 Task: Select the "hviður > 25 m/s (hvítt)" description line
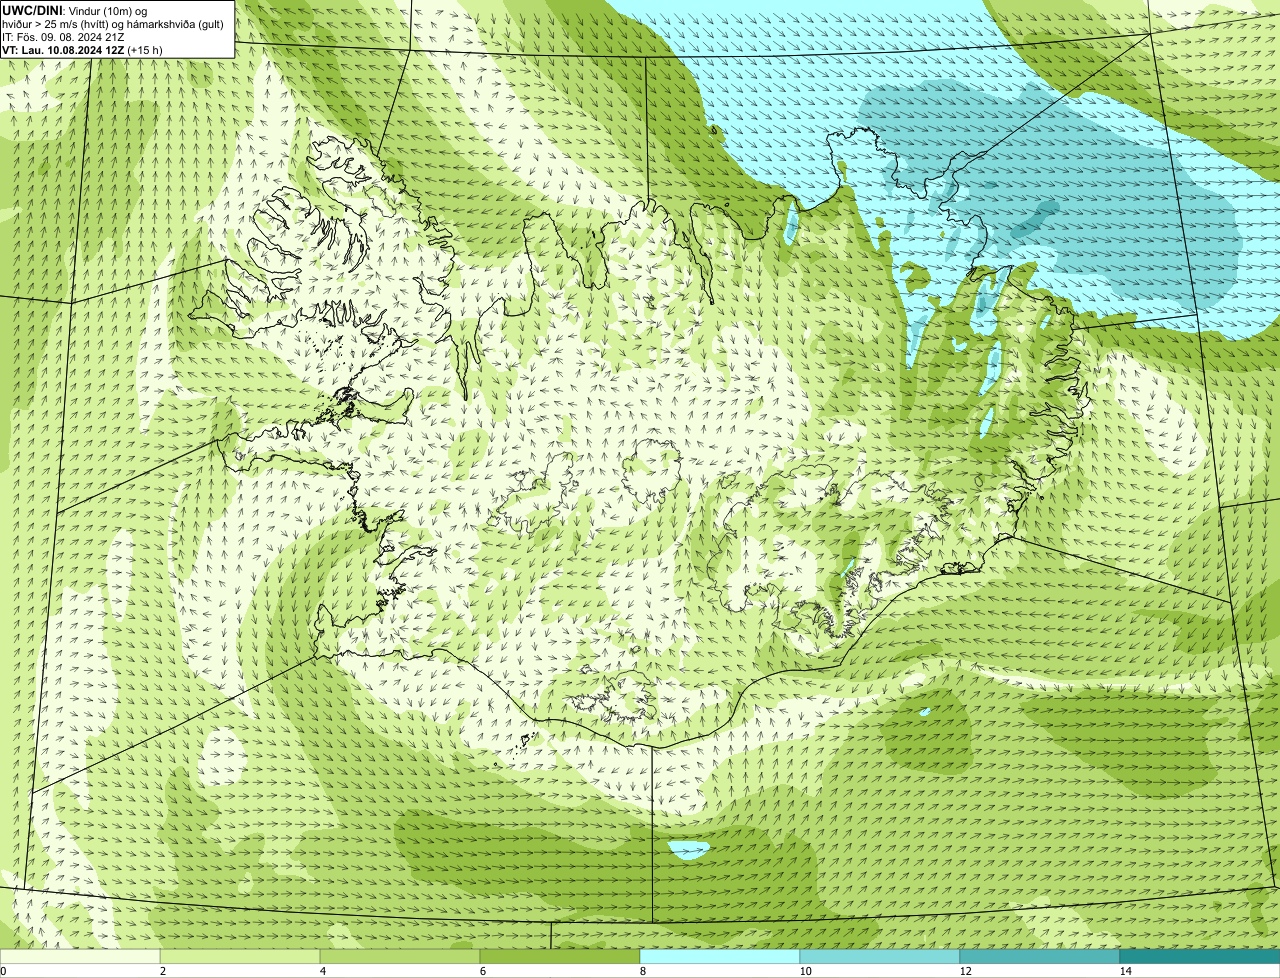[x=114, y=23]
